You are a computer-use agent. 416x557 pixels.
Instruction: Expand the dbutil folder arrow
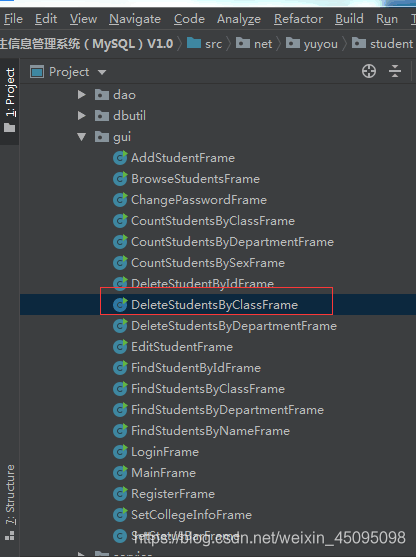point(82,115)
